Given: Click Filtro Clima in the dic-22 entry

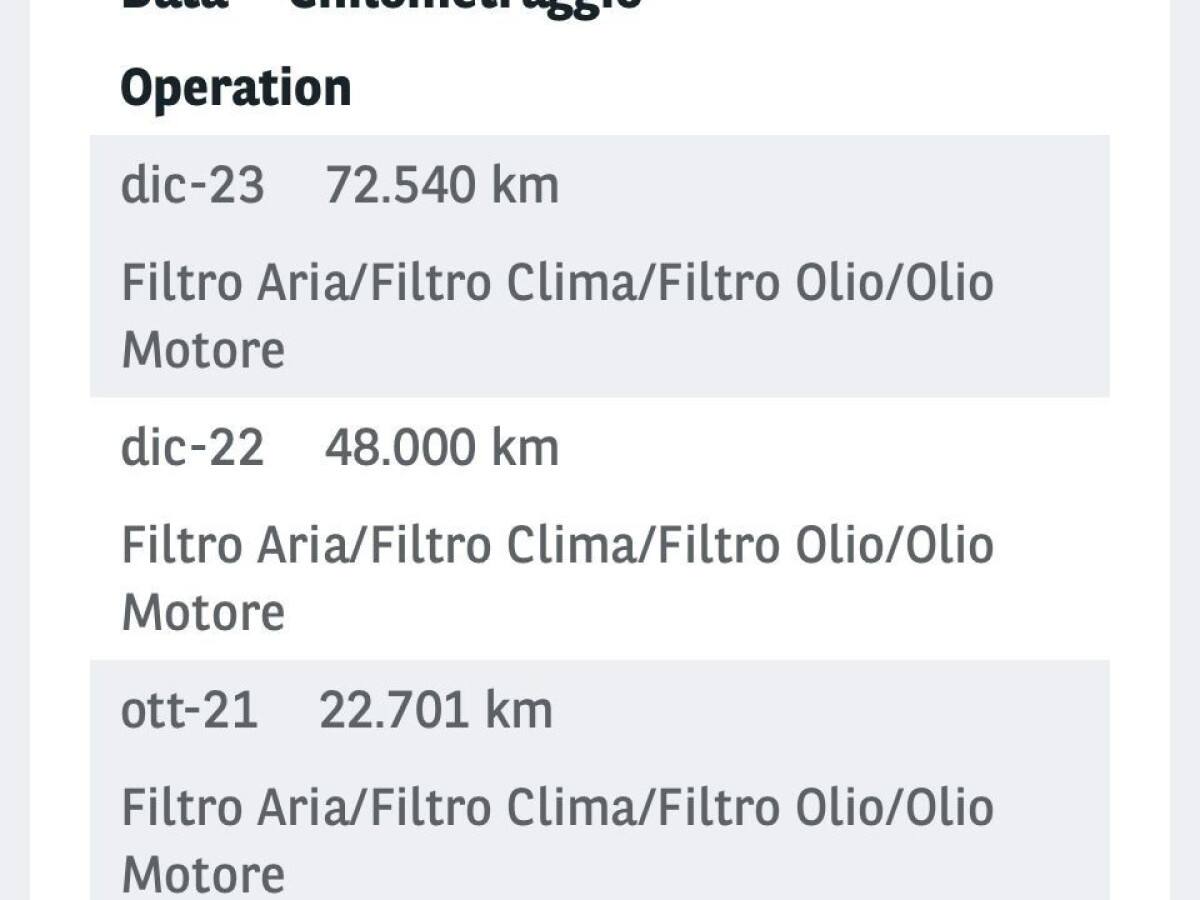Looking at the screenshot, I should click(505, 546).
